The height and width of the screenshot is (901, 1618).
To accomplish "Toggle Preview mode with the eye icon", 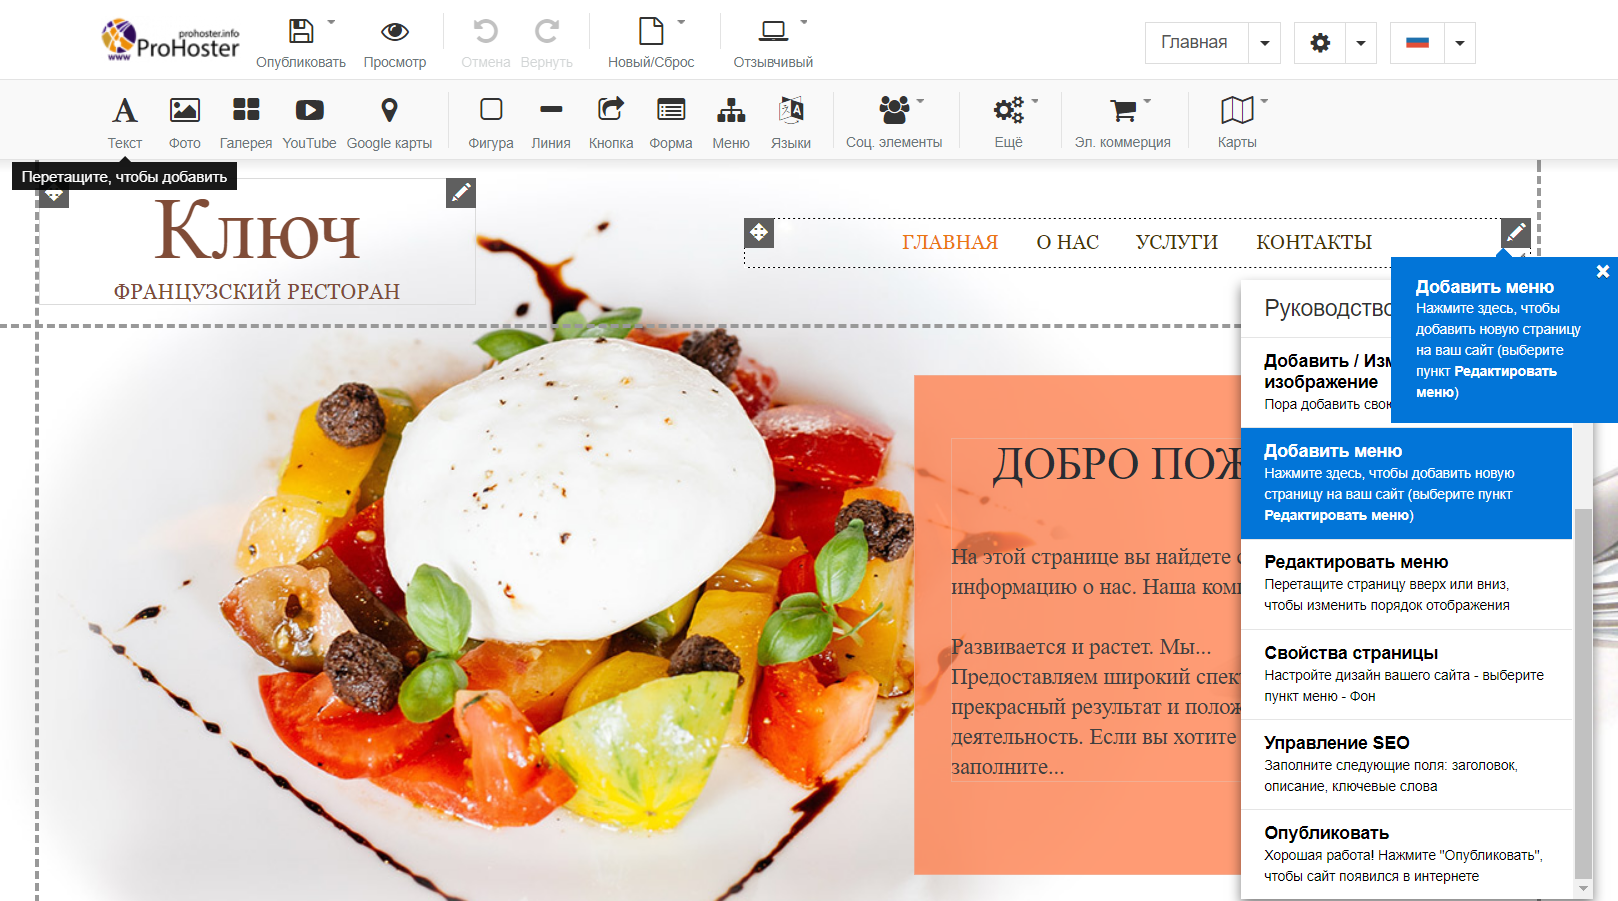I will 395,32.
